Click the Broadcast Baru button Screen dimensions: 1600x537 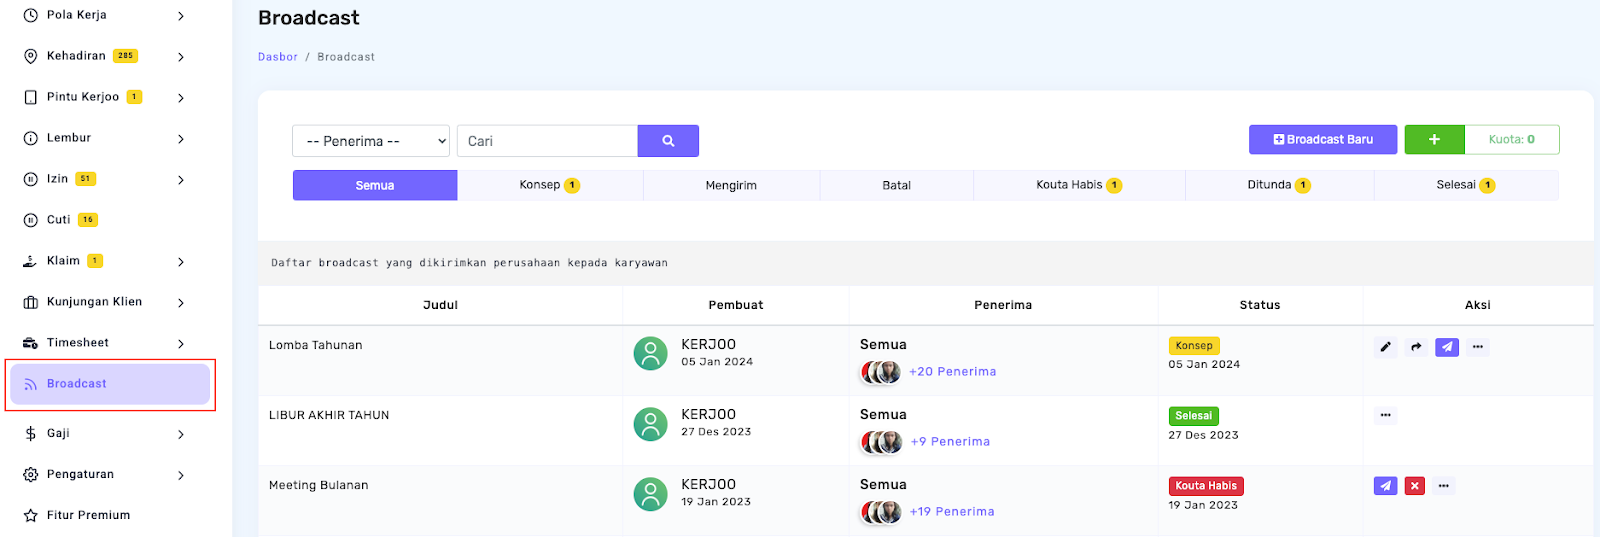[x=1323, y=140]
